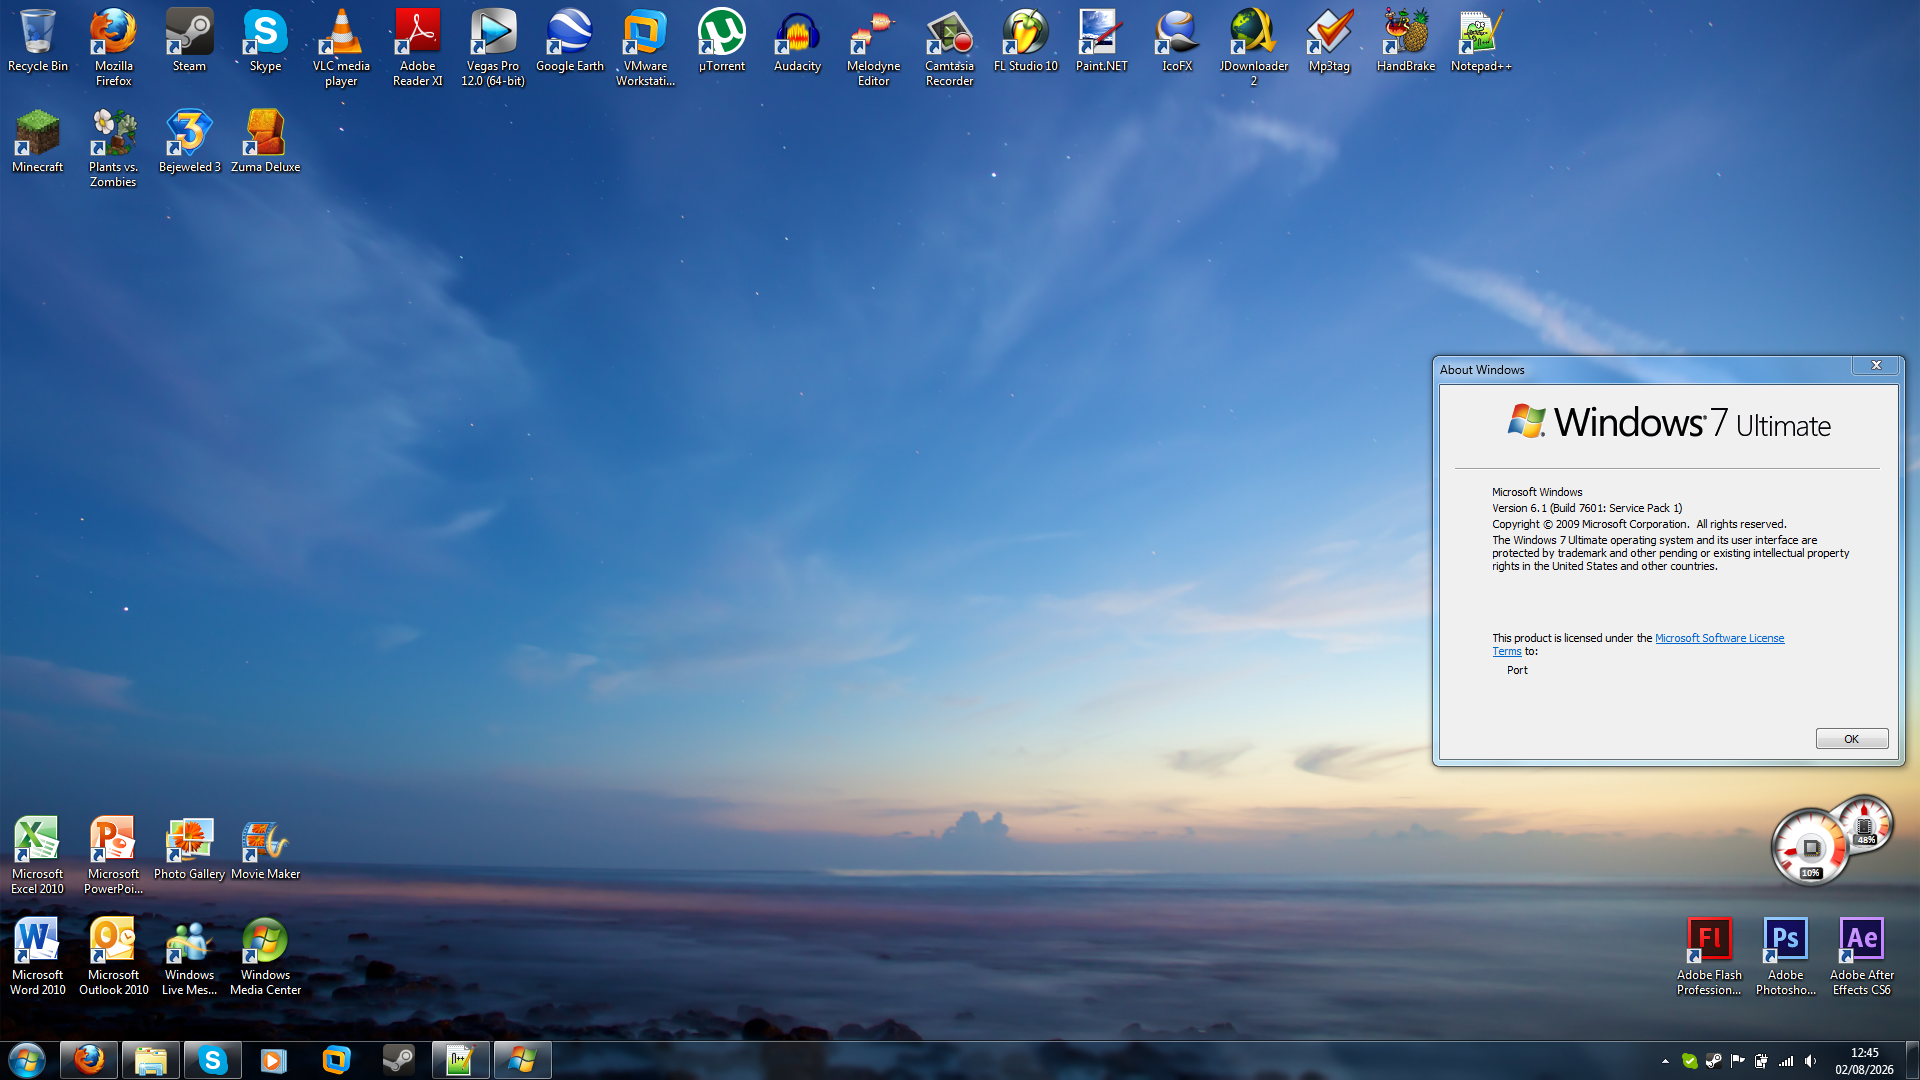Select the Steam shortcut on the desktop
1920x1080 pixels.
190,42
